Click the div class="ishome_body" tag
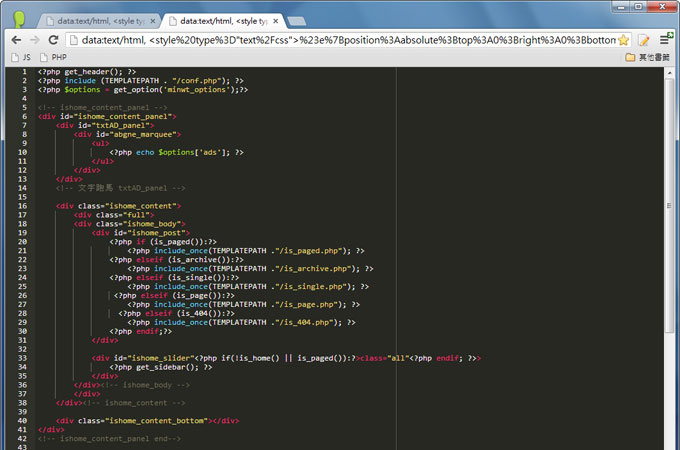Viewport: 680px width, 450px height. 130,224
